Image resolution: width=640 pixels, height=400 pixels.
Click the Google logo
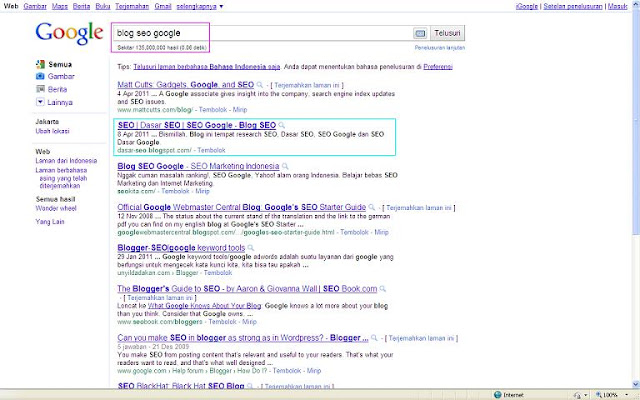point(69,33)
